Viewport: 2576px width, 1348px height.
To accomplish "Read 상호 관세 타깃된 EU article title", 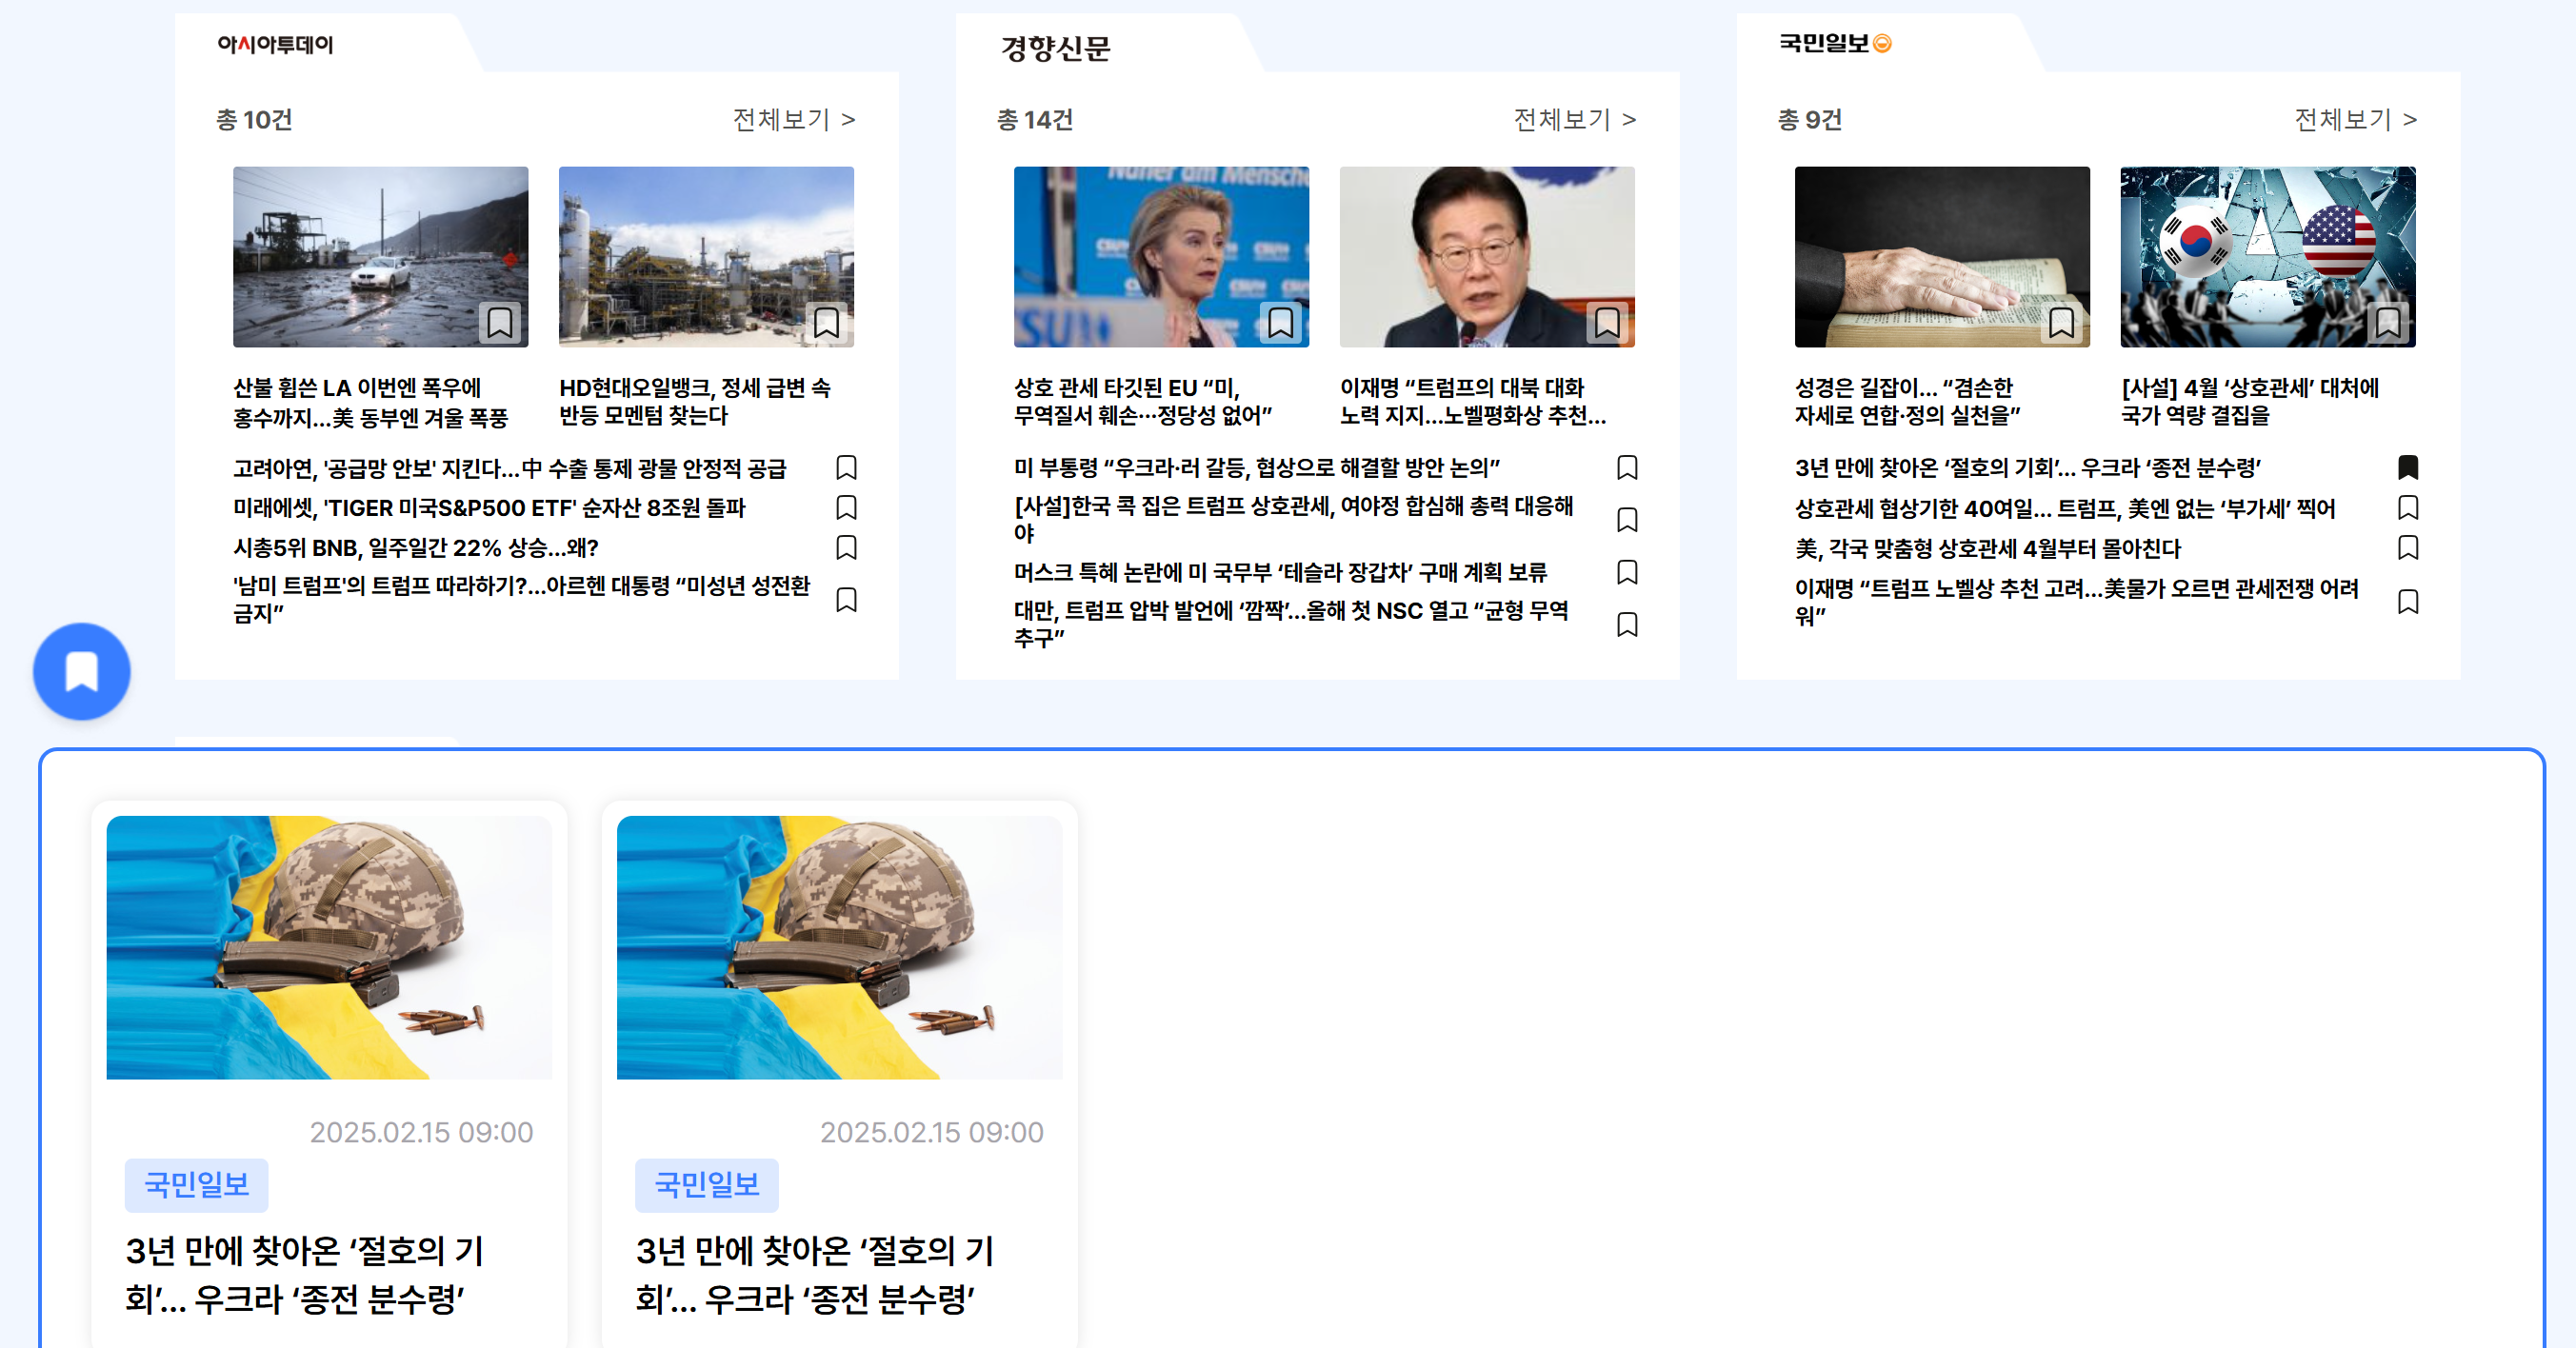I will click(x=1143, y=401).
